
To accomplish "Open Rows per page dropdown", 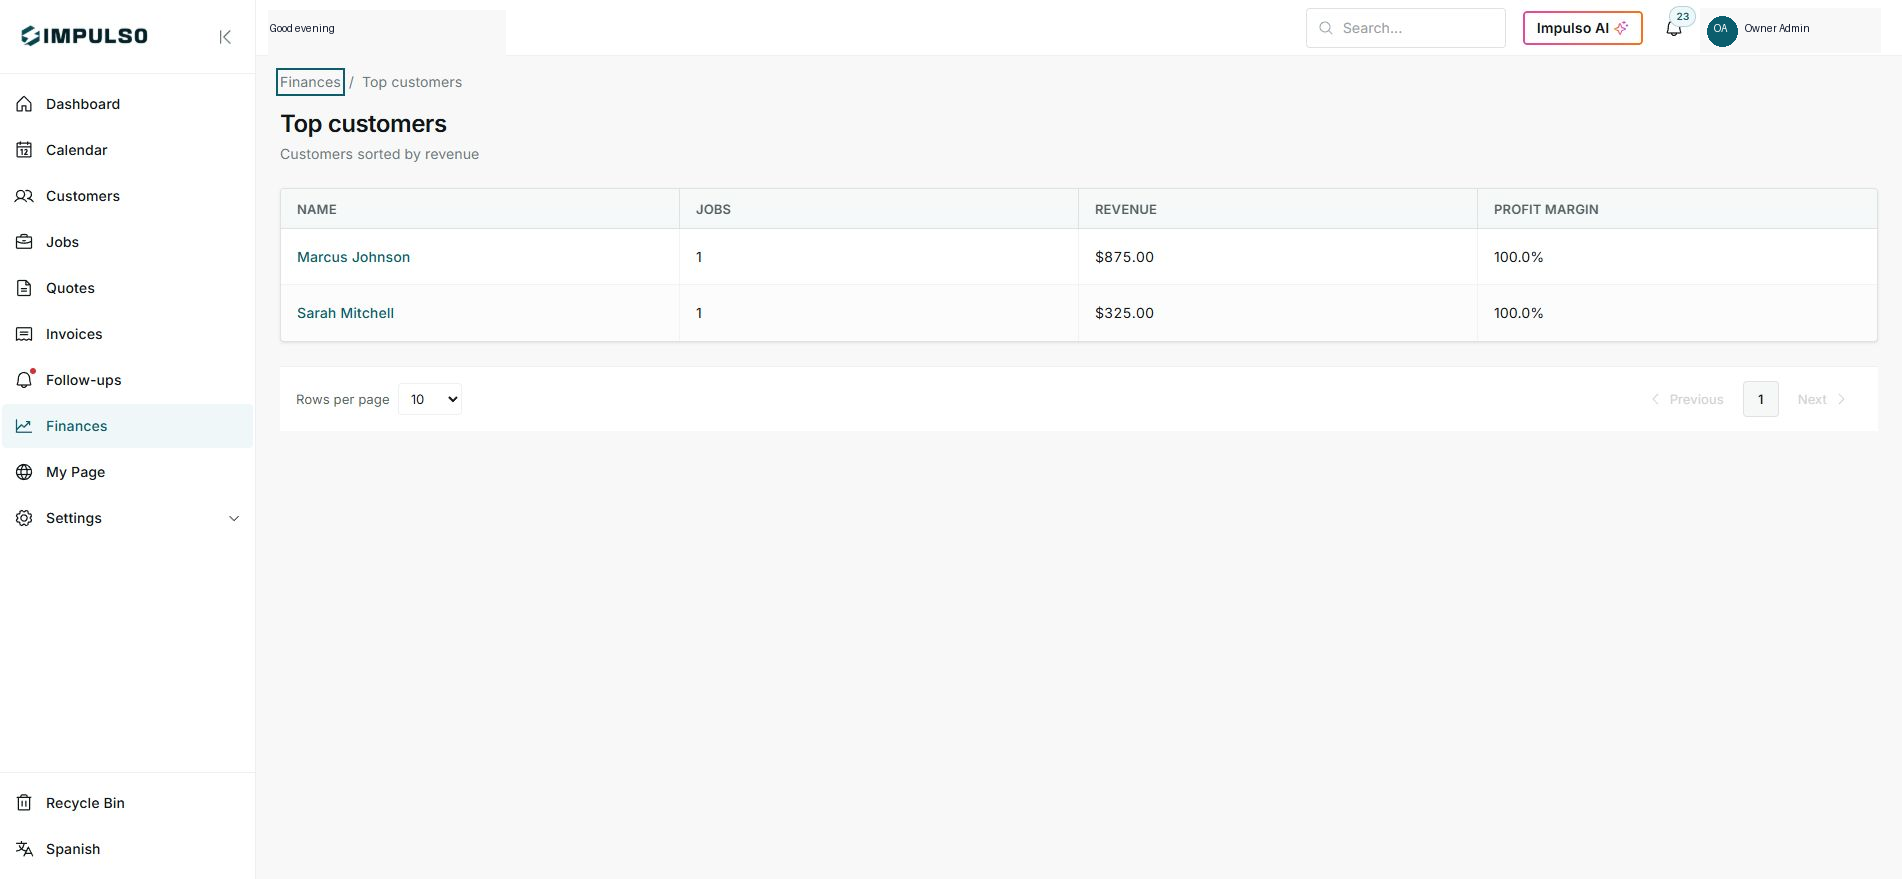I will [430, 399].
